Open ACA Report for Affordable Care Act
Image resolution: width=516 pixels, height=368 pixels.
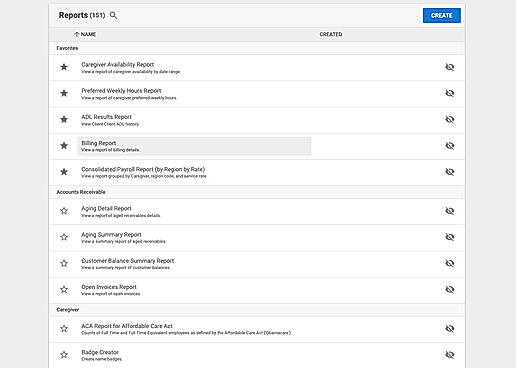[127, 326]
